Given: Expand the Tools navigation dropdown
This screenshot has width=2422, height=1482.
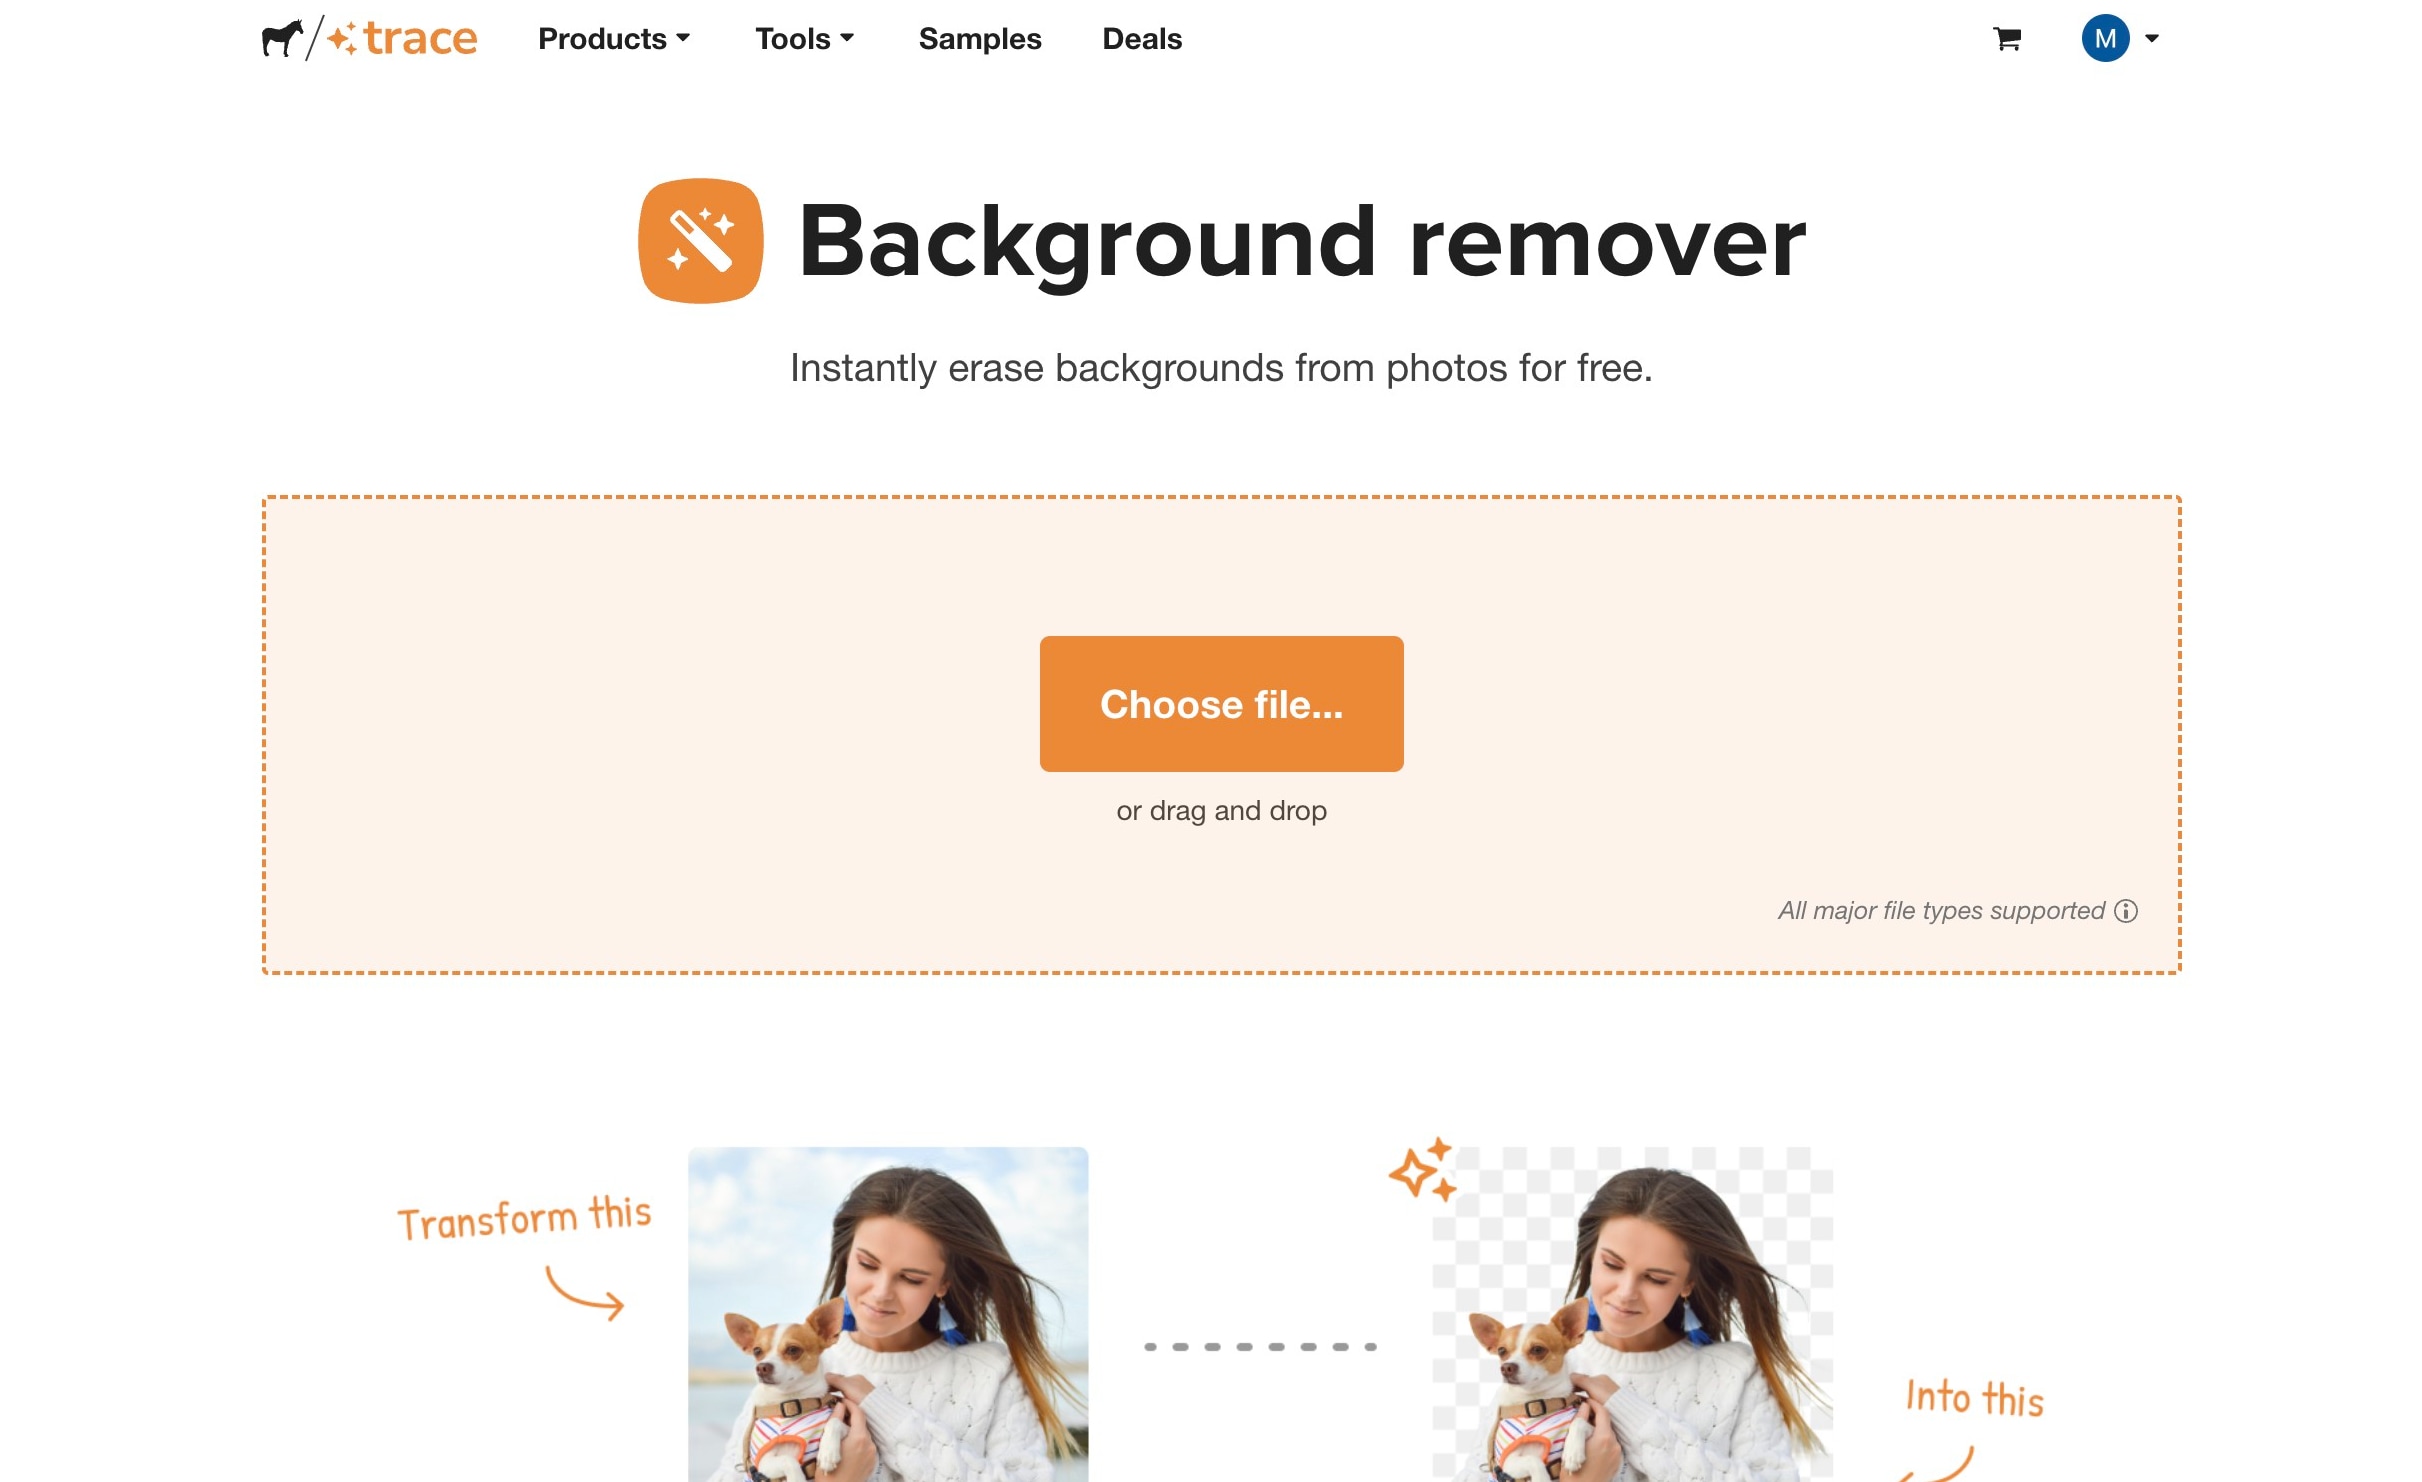Looking at the screenshot, I should coord(803,38).
